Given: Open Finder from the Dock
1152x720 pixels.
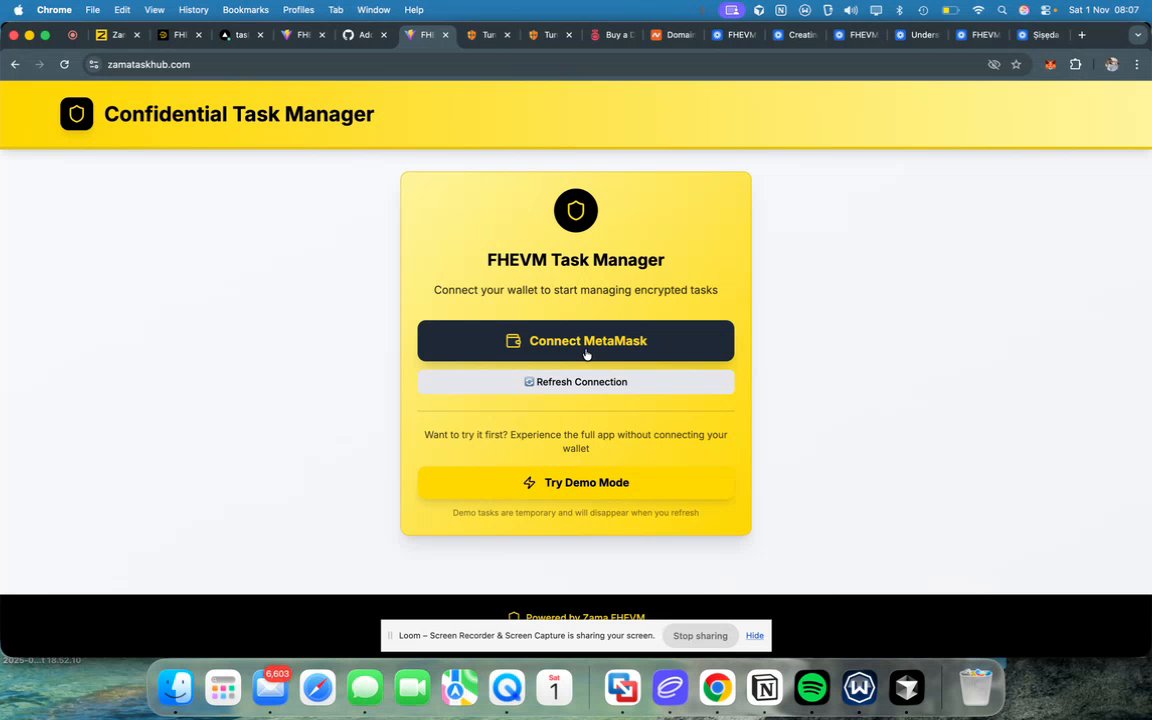Looking at the screenshot, I should (x=176, y=688).
